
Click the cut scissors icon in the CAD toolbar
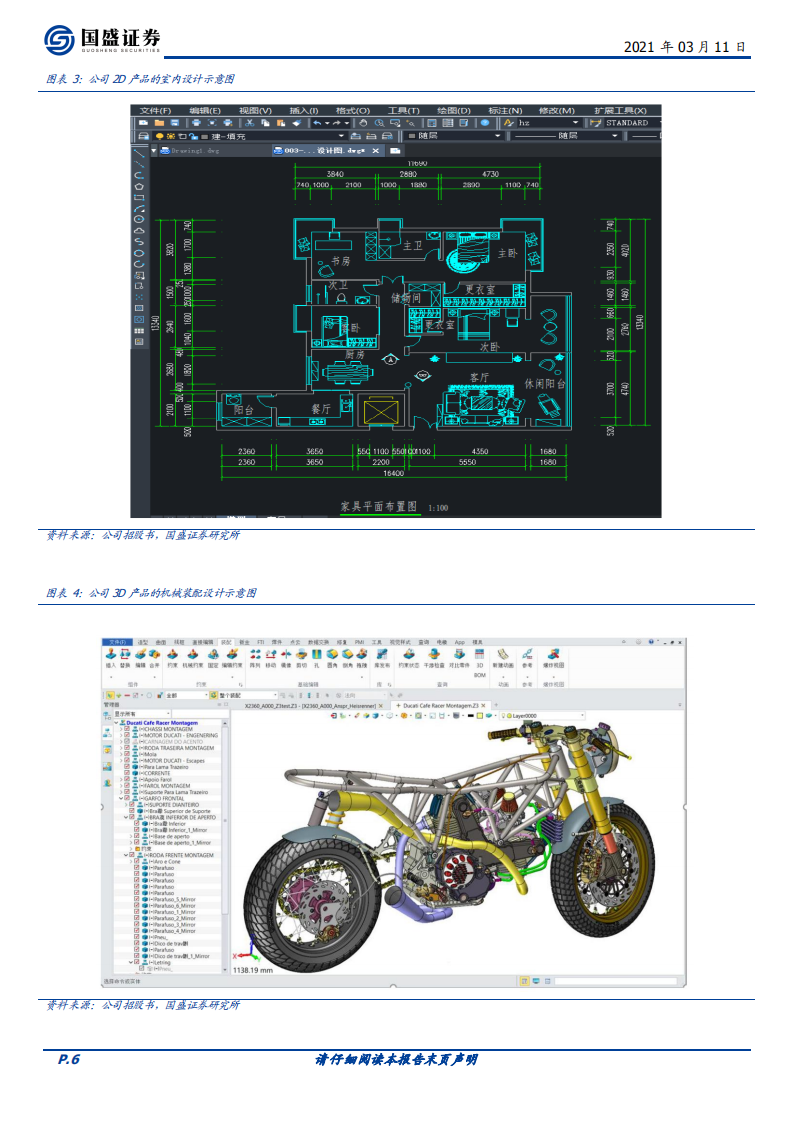pos(250,123)
